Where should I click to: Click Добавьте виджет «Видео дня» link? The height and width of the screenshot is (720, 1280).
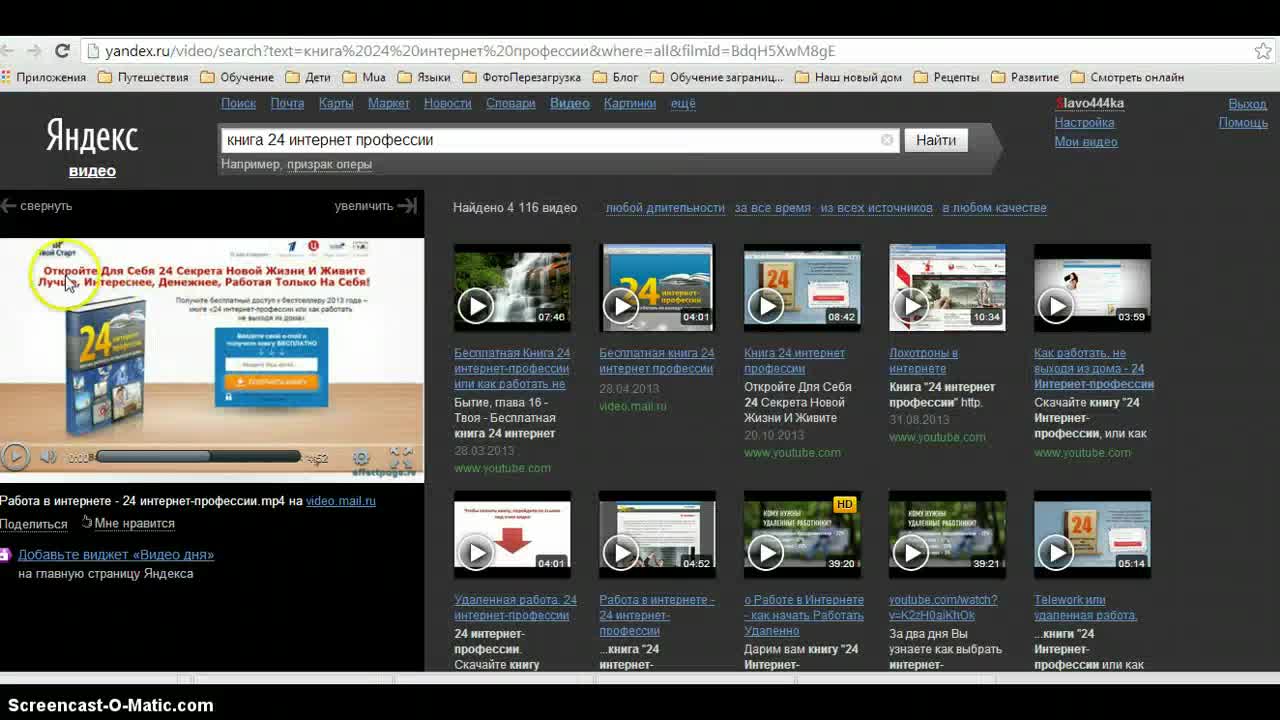tap(116, 554)
